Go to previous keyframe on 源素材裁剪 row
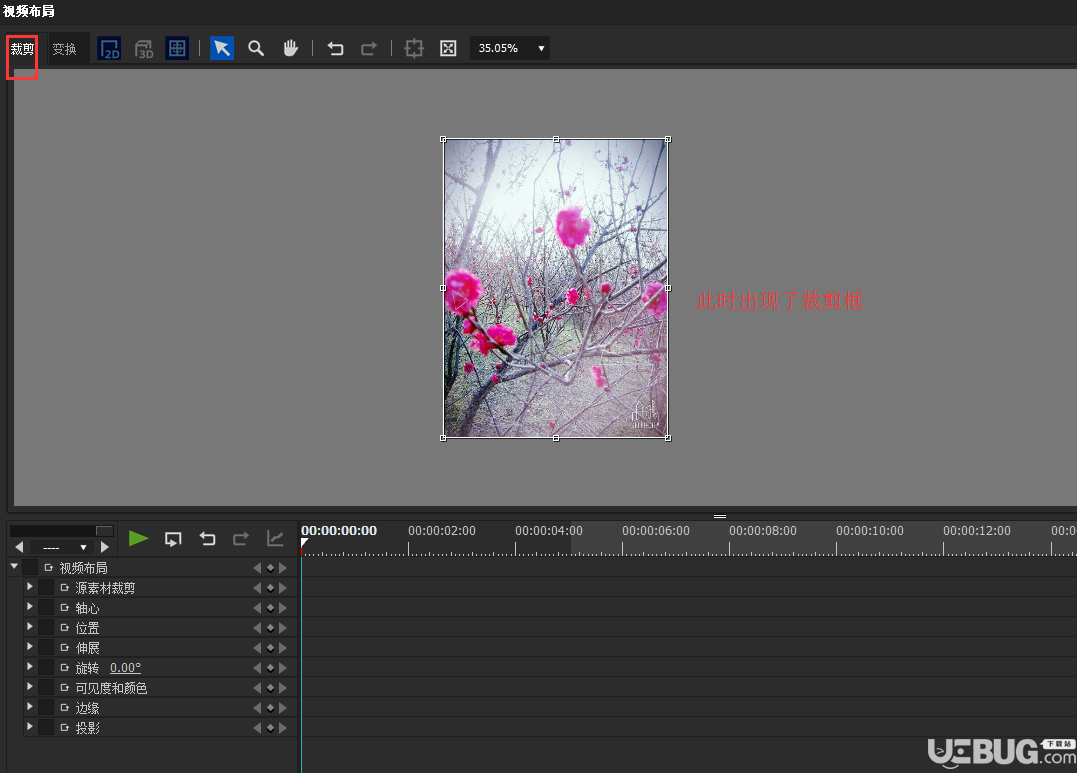1077x773 pixels. [x=258, y=588]
